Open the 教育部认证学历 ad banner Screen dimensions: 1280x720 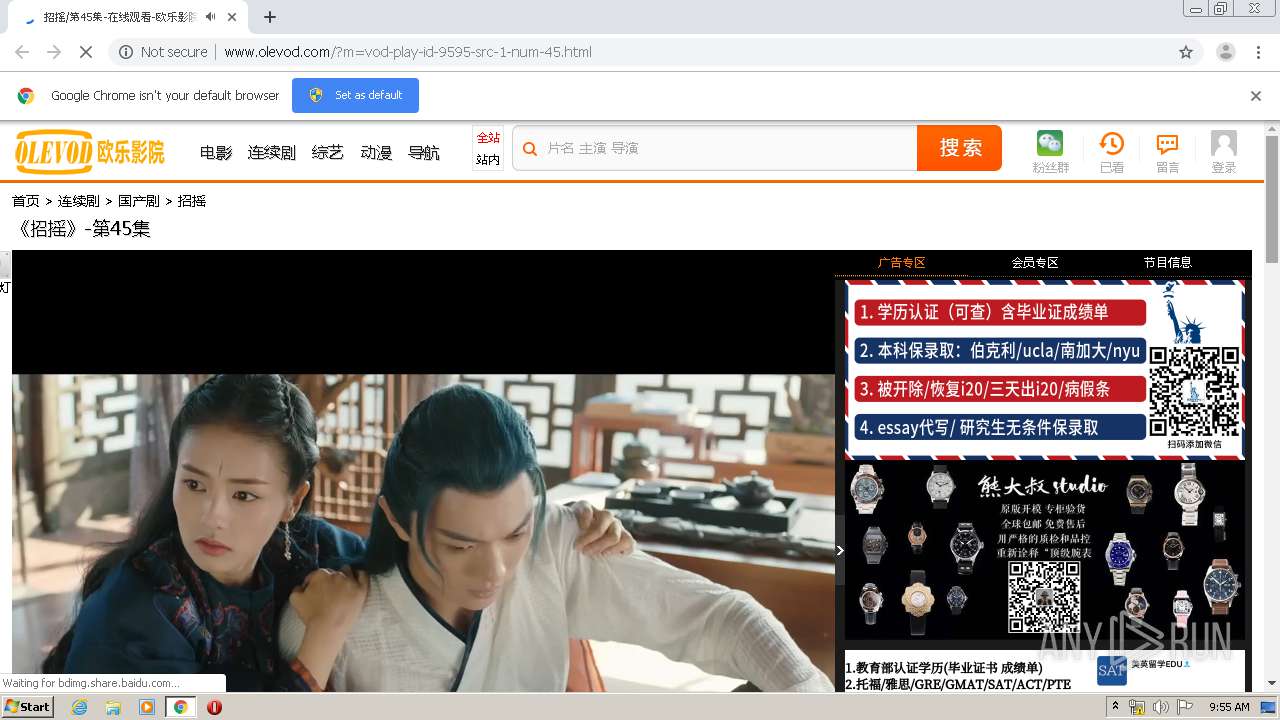tap(1045, 671)
